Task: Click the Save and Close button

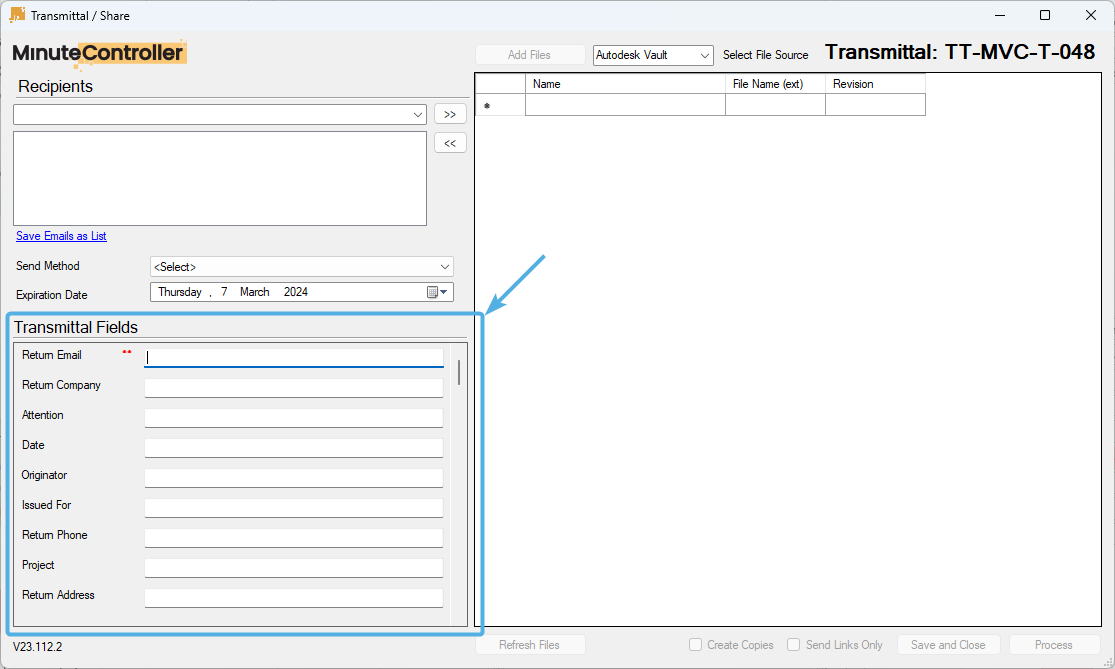Action: (948, 644)
